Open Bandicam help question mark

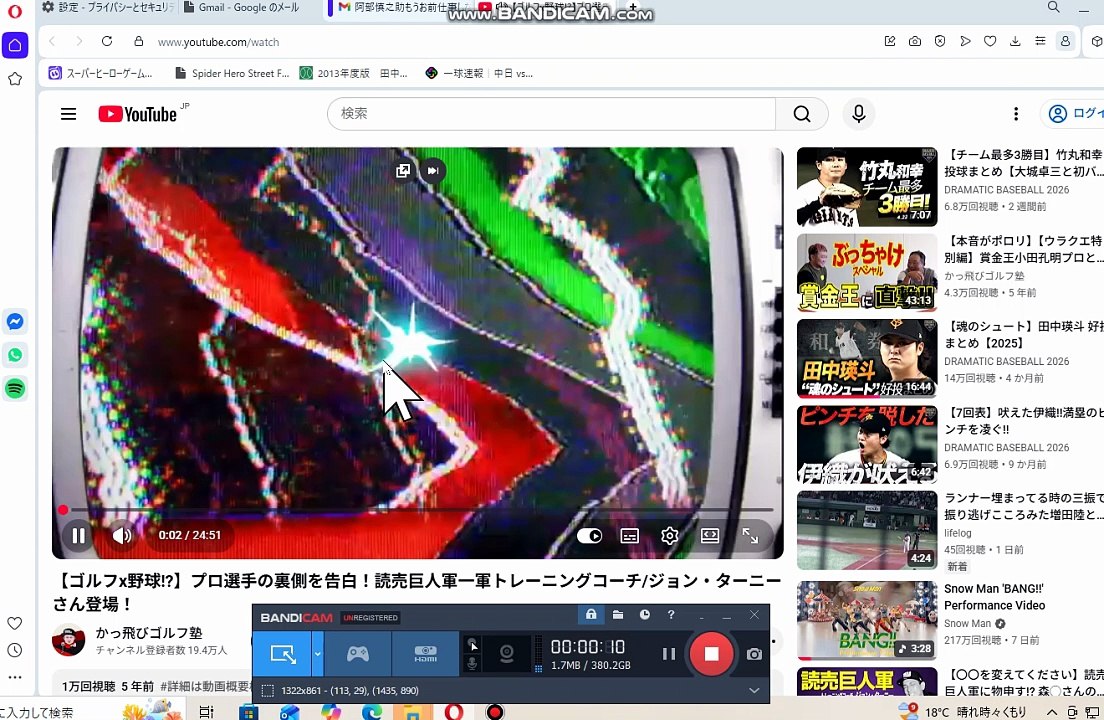tap(671, 614)
